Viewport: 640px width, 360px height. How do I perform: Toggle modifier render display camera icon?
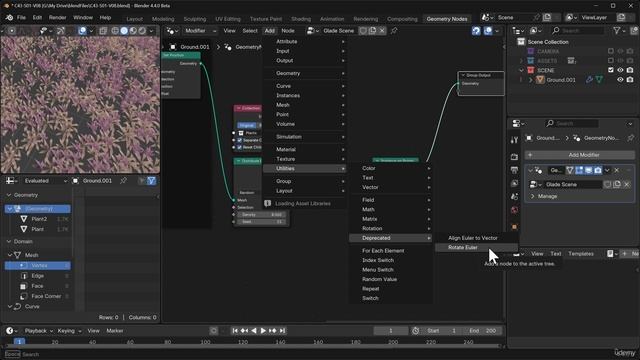[x=598, y=170]
